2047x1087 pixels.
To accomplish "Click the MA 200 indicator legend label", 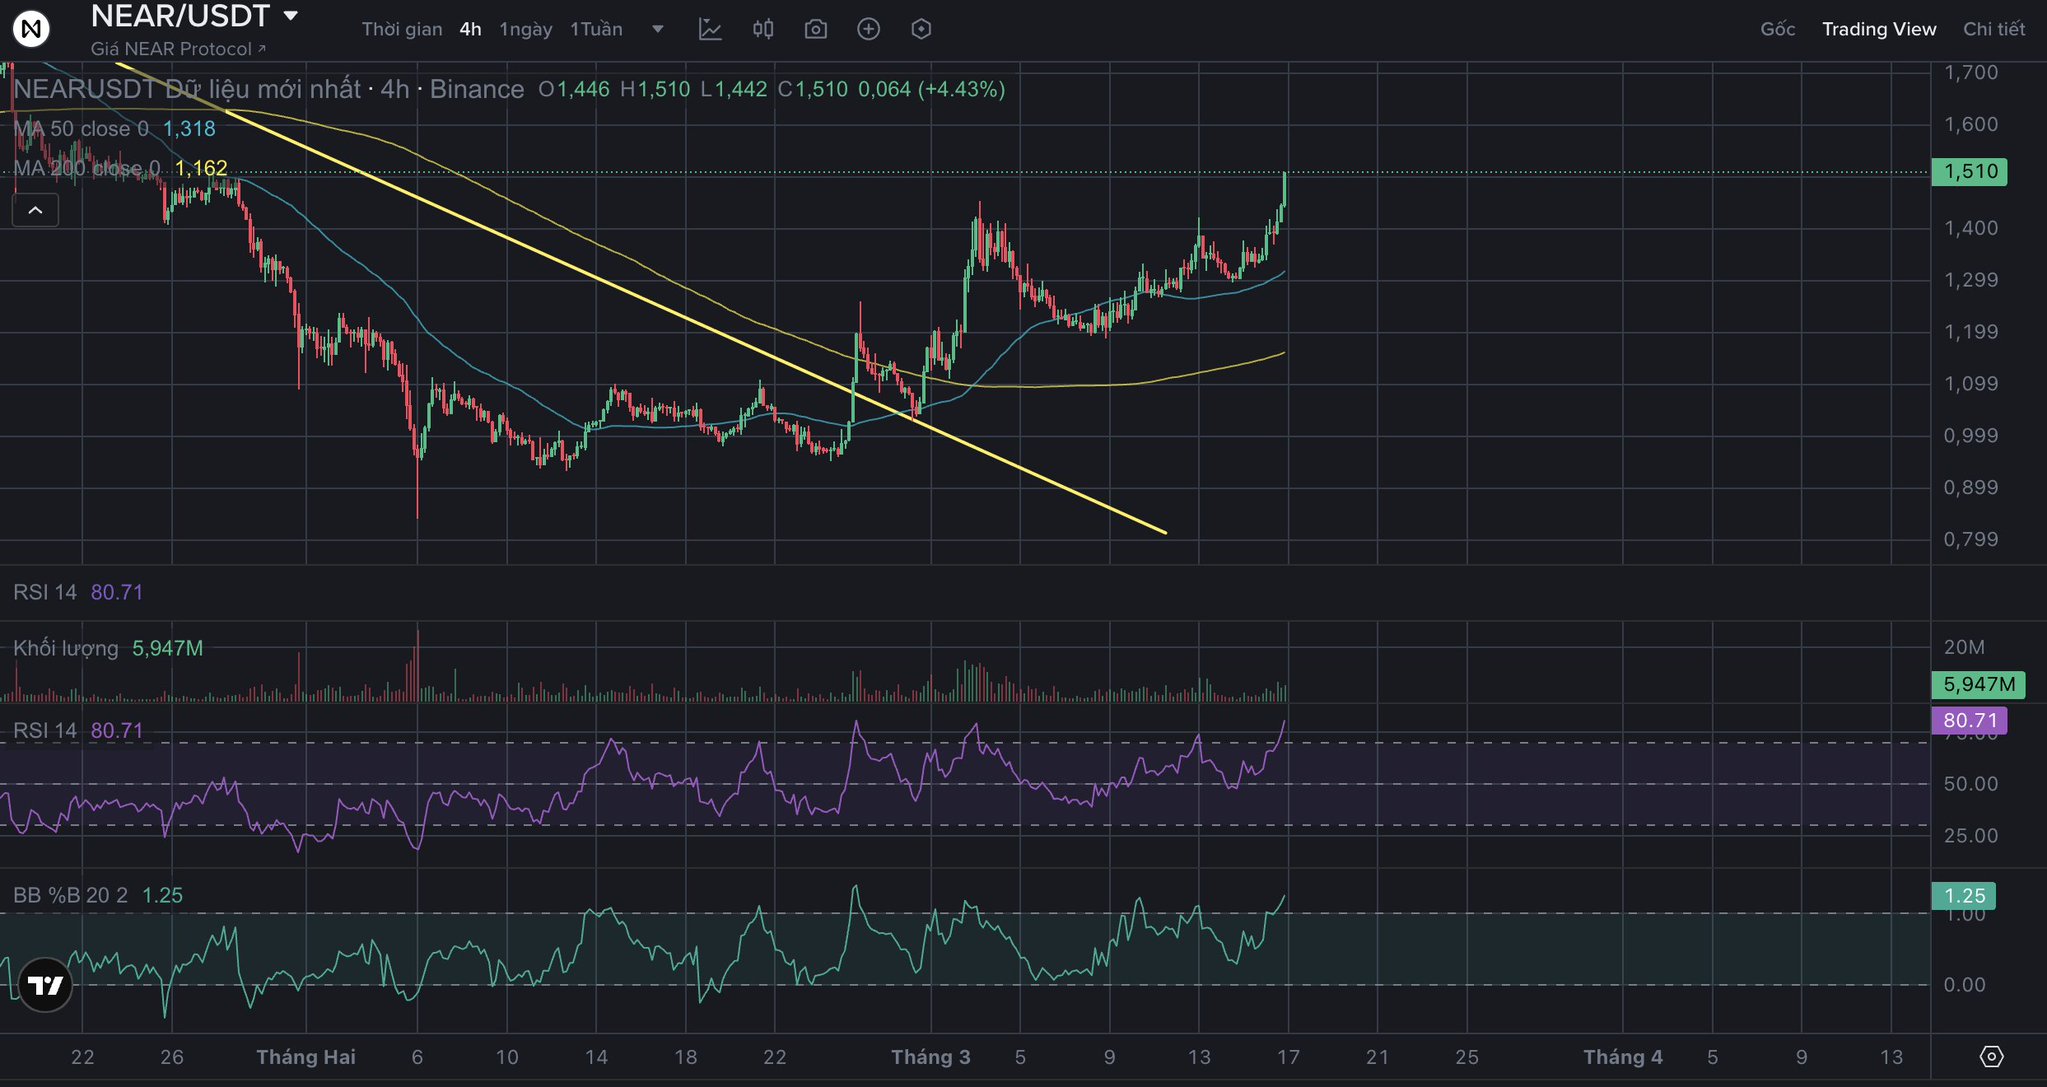I will (87, 168).
